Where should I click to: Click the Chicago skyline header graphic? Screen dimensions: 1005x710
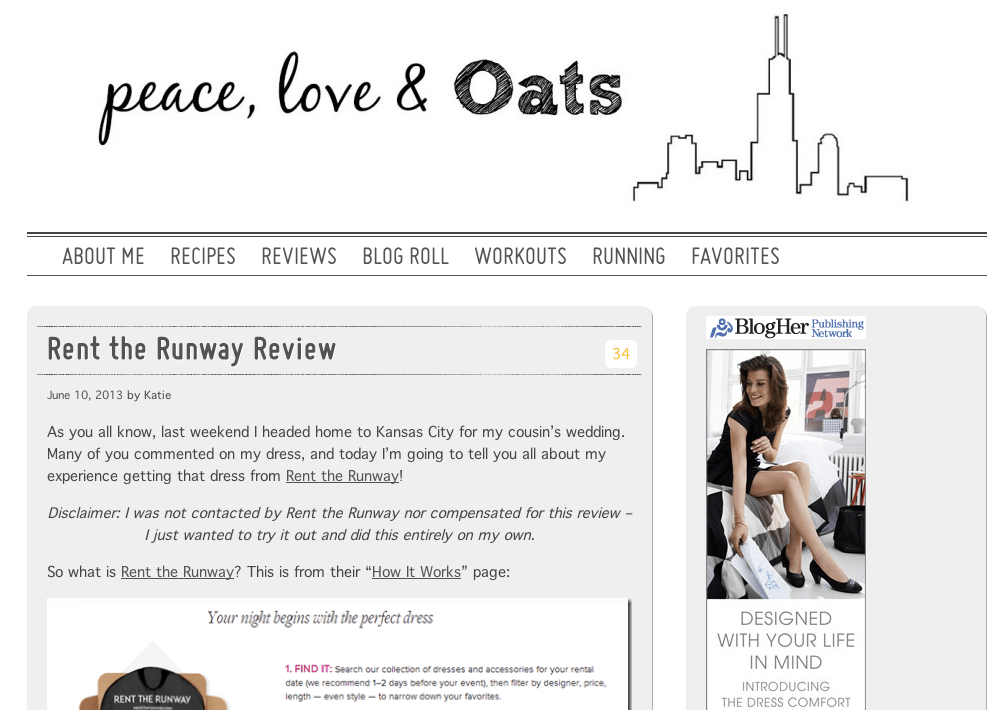point(770,108)
